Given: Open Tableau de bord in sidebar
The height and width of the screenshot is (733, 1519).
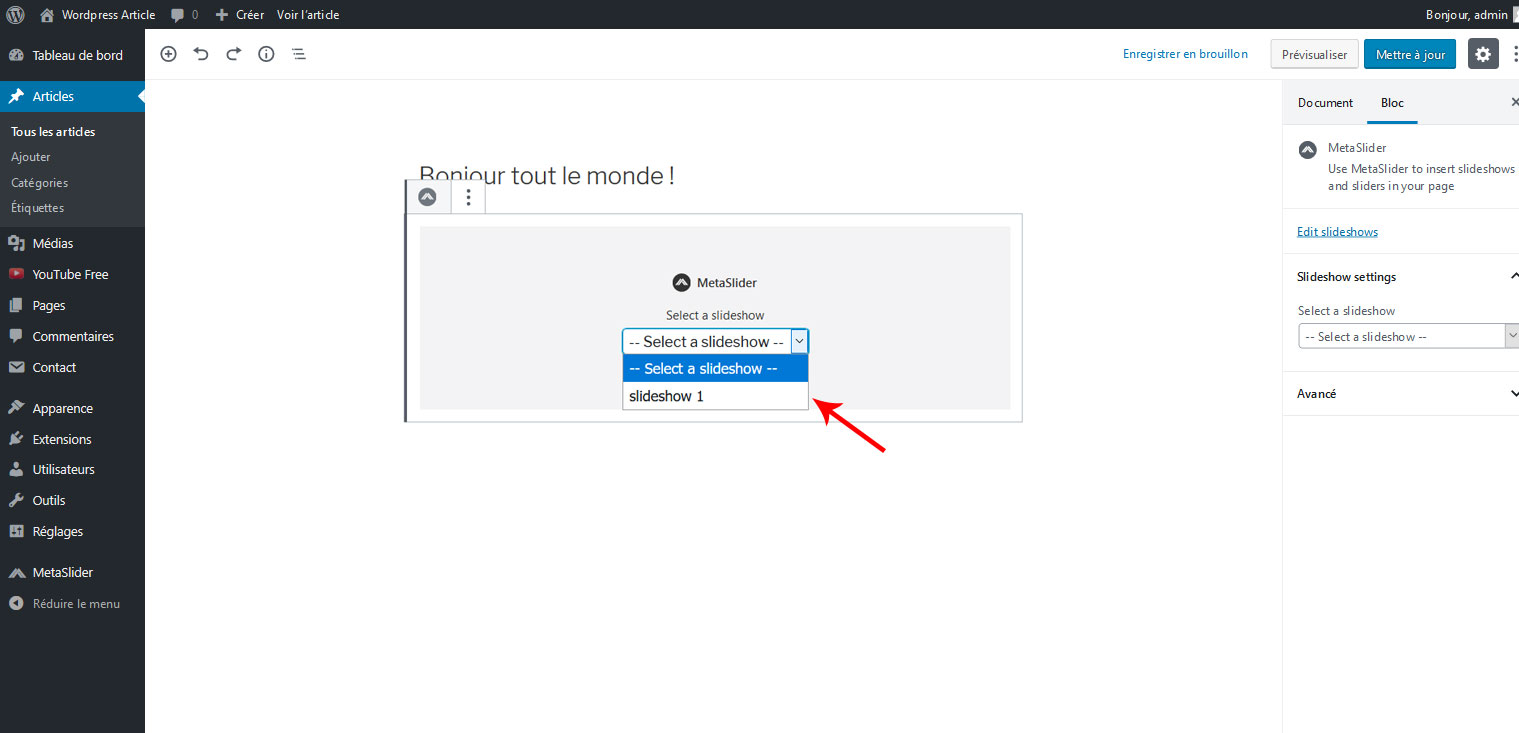Looking at the screenshot, I should pos(72,55).
